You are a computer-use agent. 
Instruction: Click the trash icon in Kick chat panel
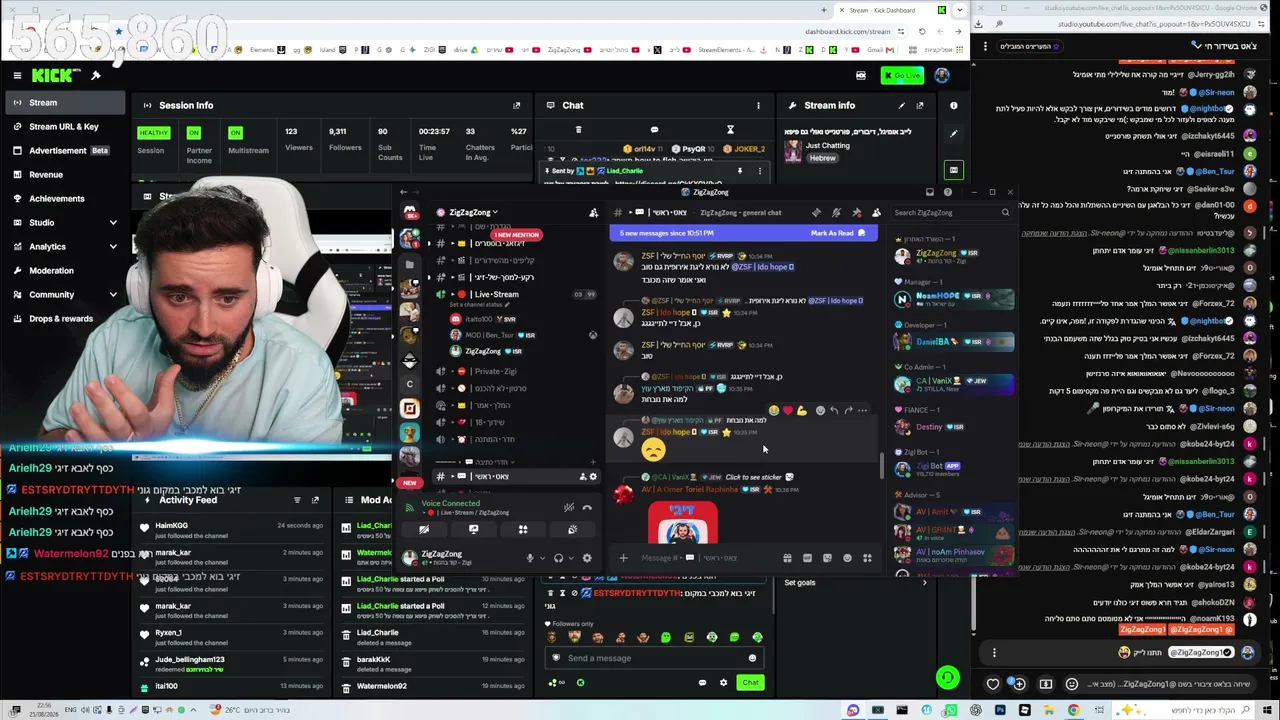click(578, 130)
